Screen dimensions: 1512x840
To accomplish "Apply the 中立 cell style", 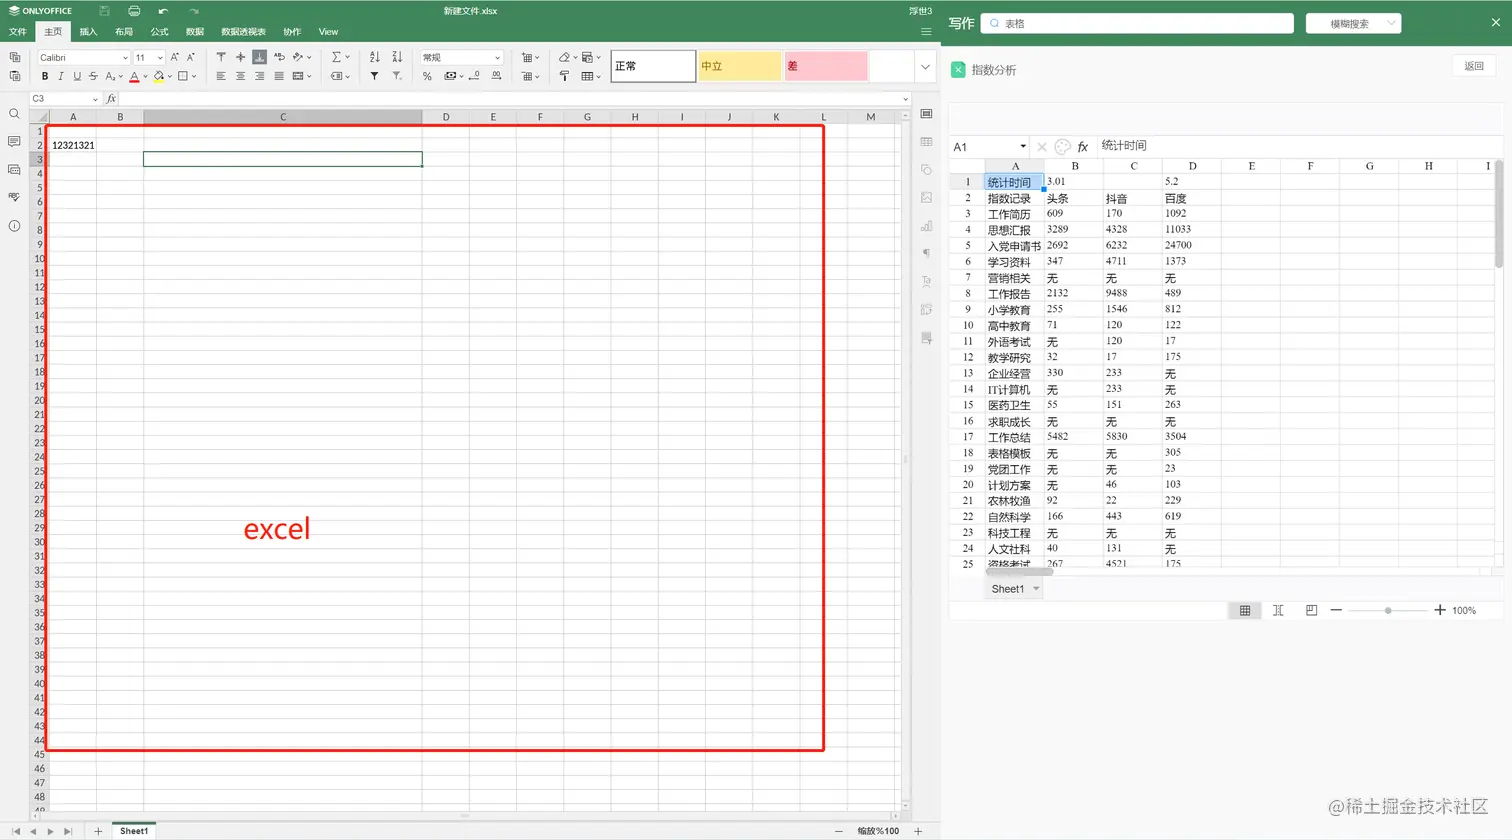I will (740, 66).
